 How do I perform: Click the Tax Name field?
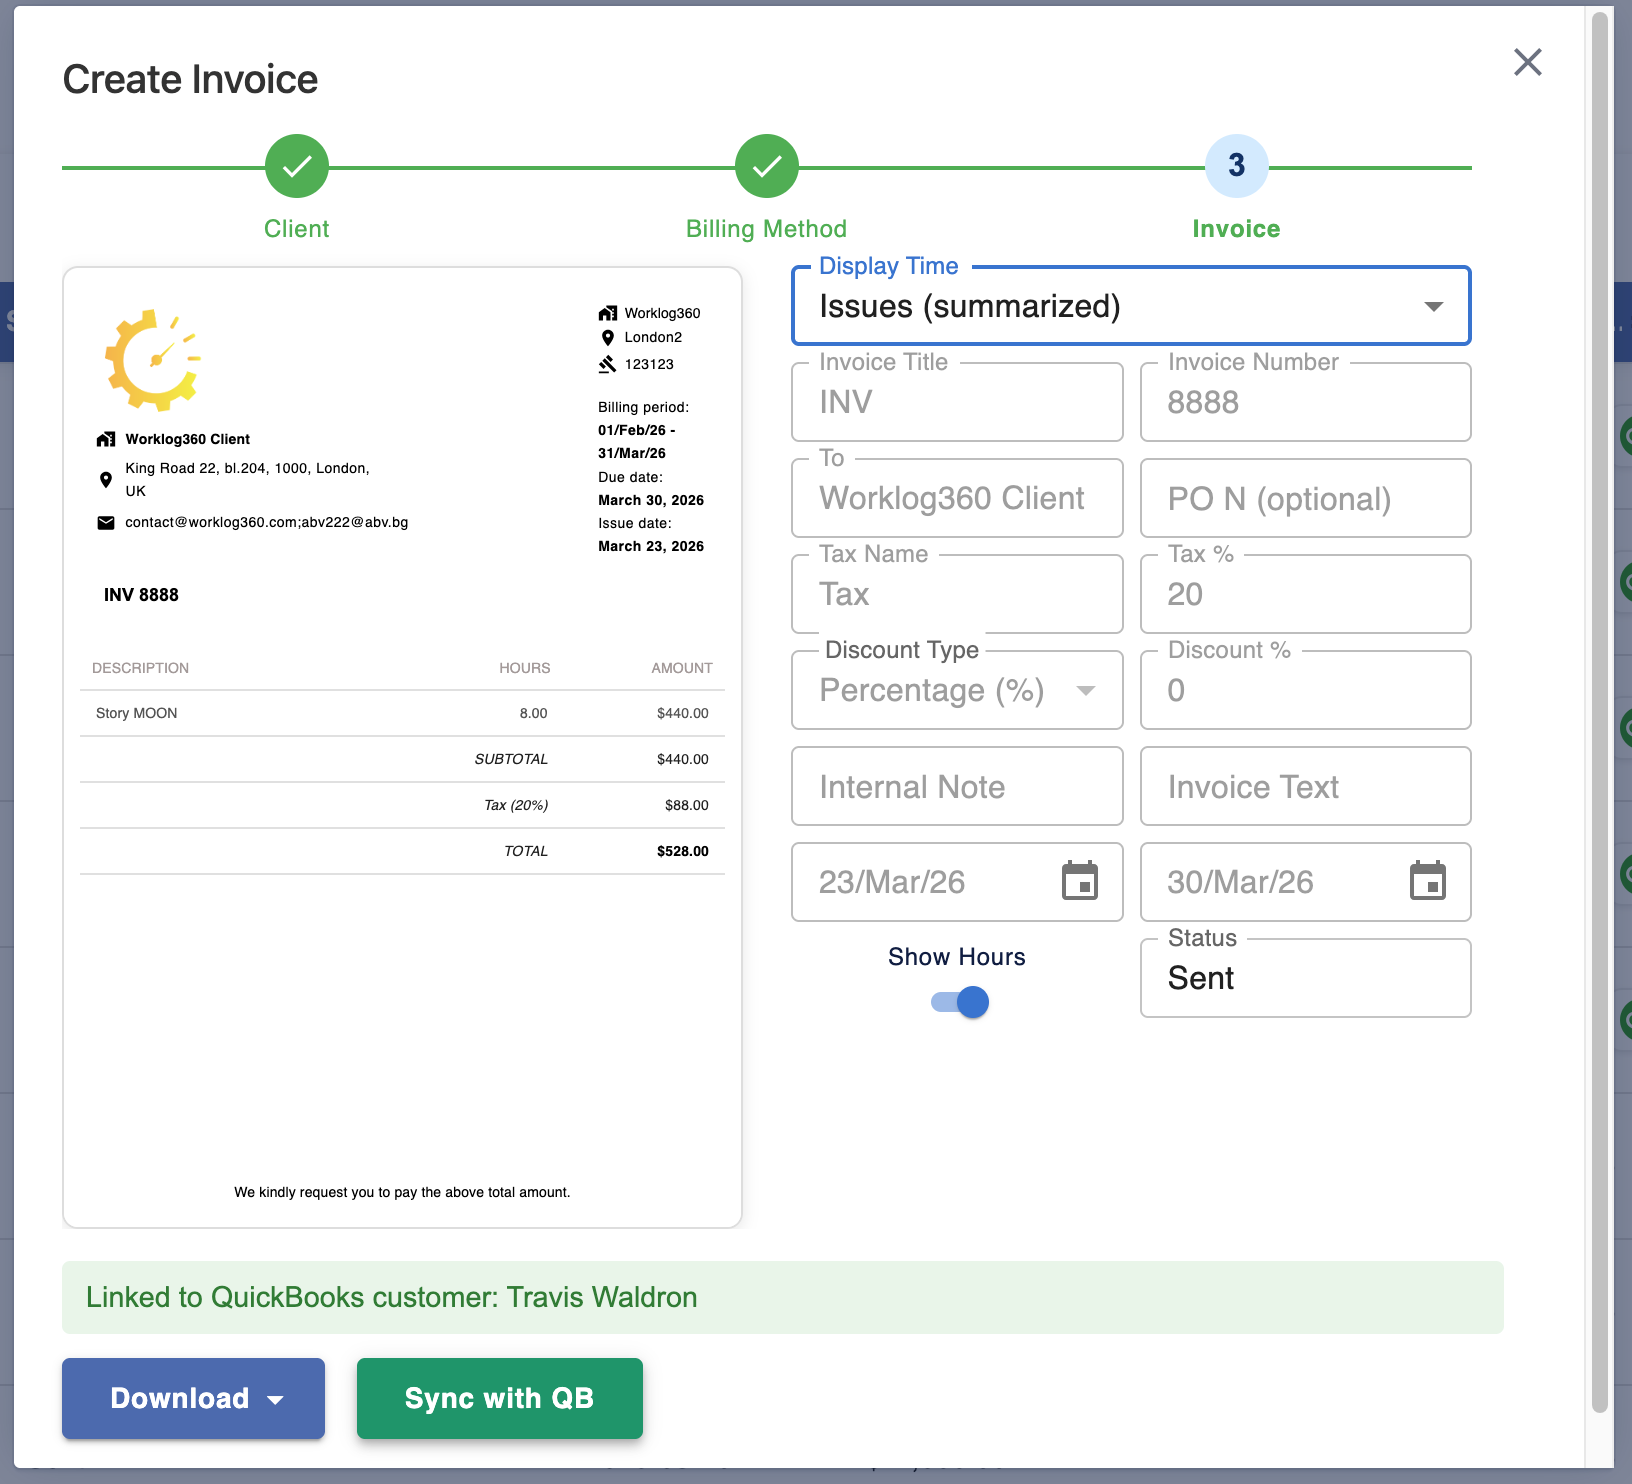point(957,594)
